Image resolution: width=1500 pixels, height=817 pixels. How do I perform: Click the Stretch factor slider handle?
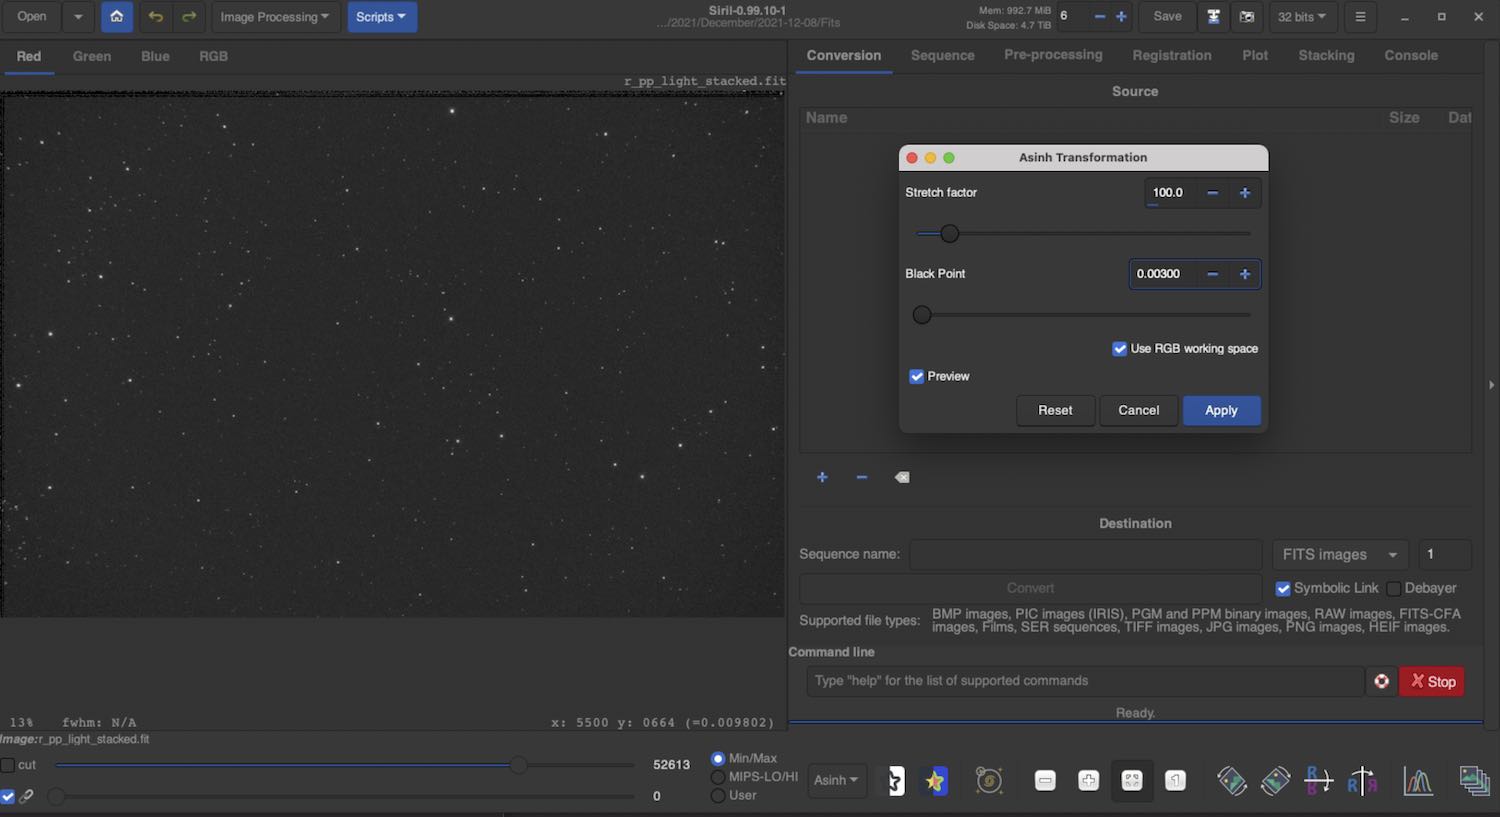point(950,234)
